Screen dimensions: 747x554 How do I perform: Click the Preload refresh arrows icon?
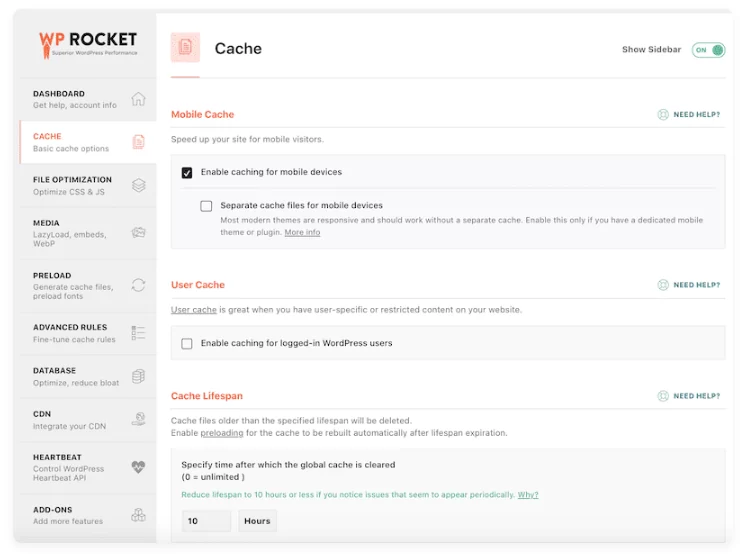click(x=138, y=285)
